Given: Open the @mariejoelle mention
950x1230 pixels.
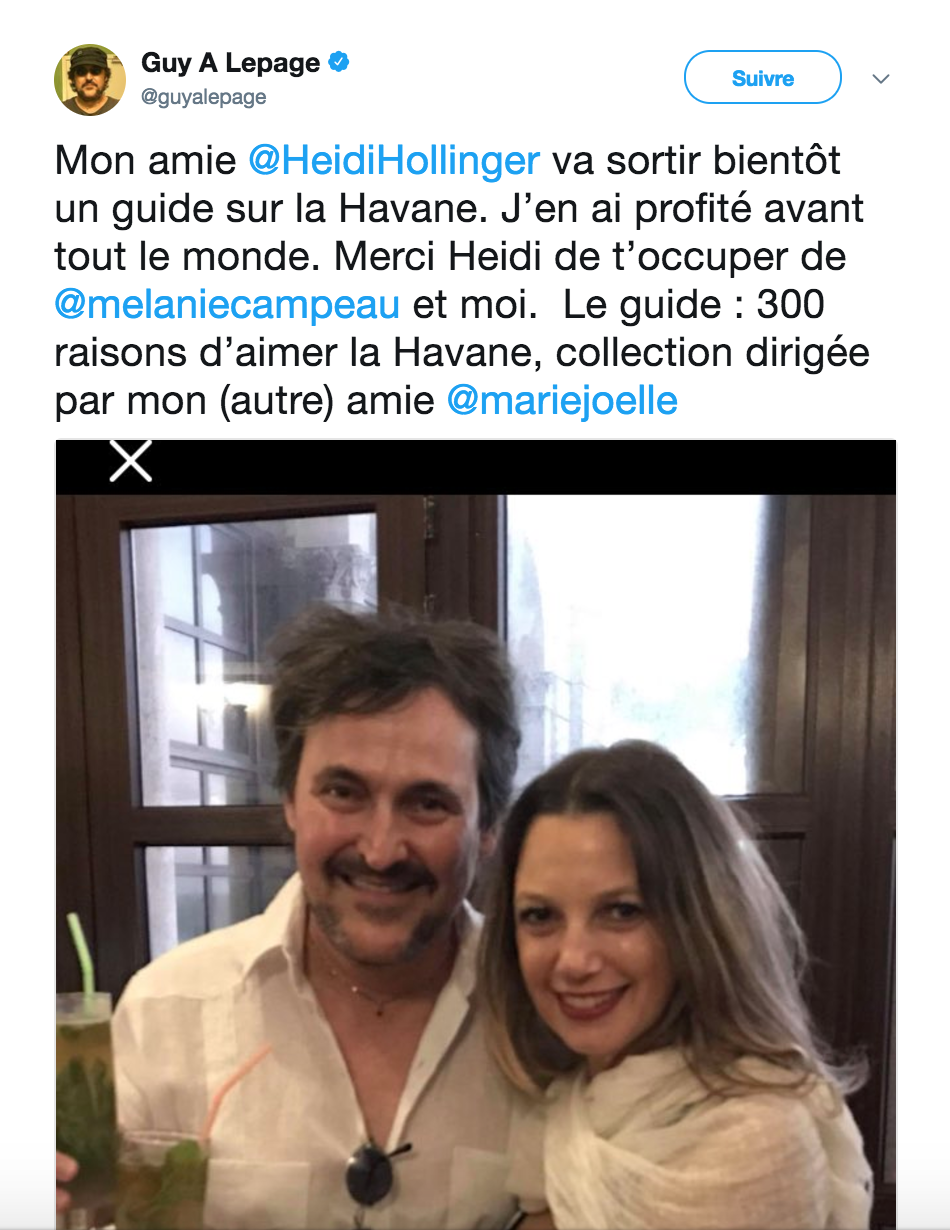Looking at the screenshot, I should pyautogui.click(x=562, y=401).
